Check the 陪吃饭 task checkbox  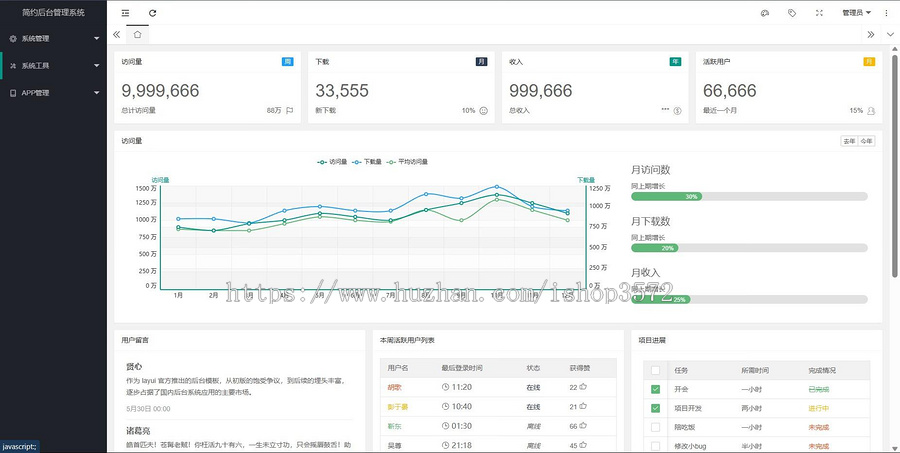pos(655,427)
